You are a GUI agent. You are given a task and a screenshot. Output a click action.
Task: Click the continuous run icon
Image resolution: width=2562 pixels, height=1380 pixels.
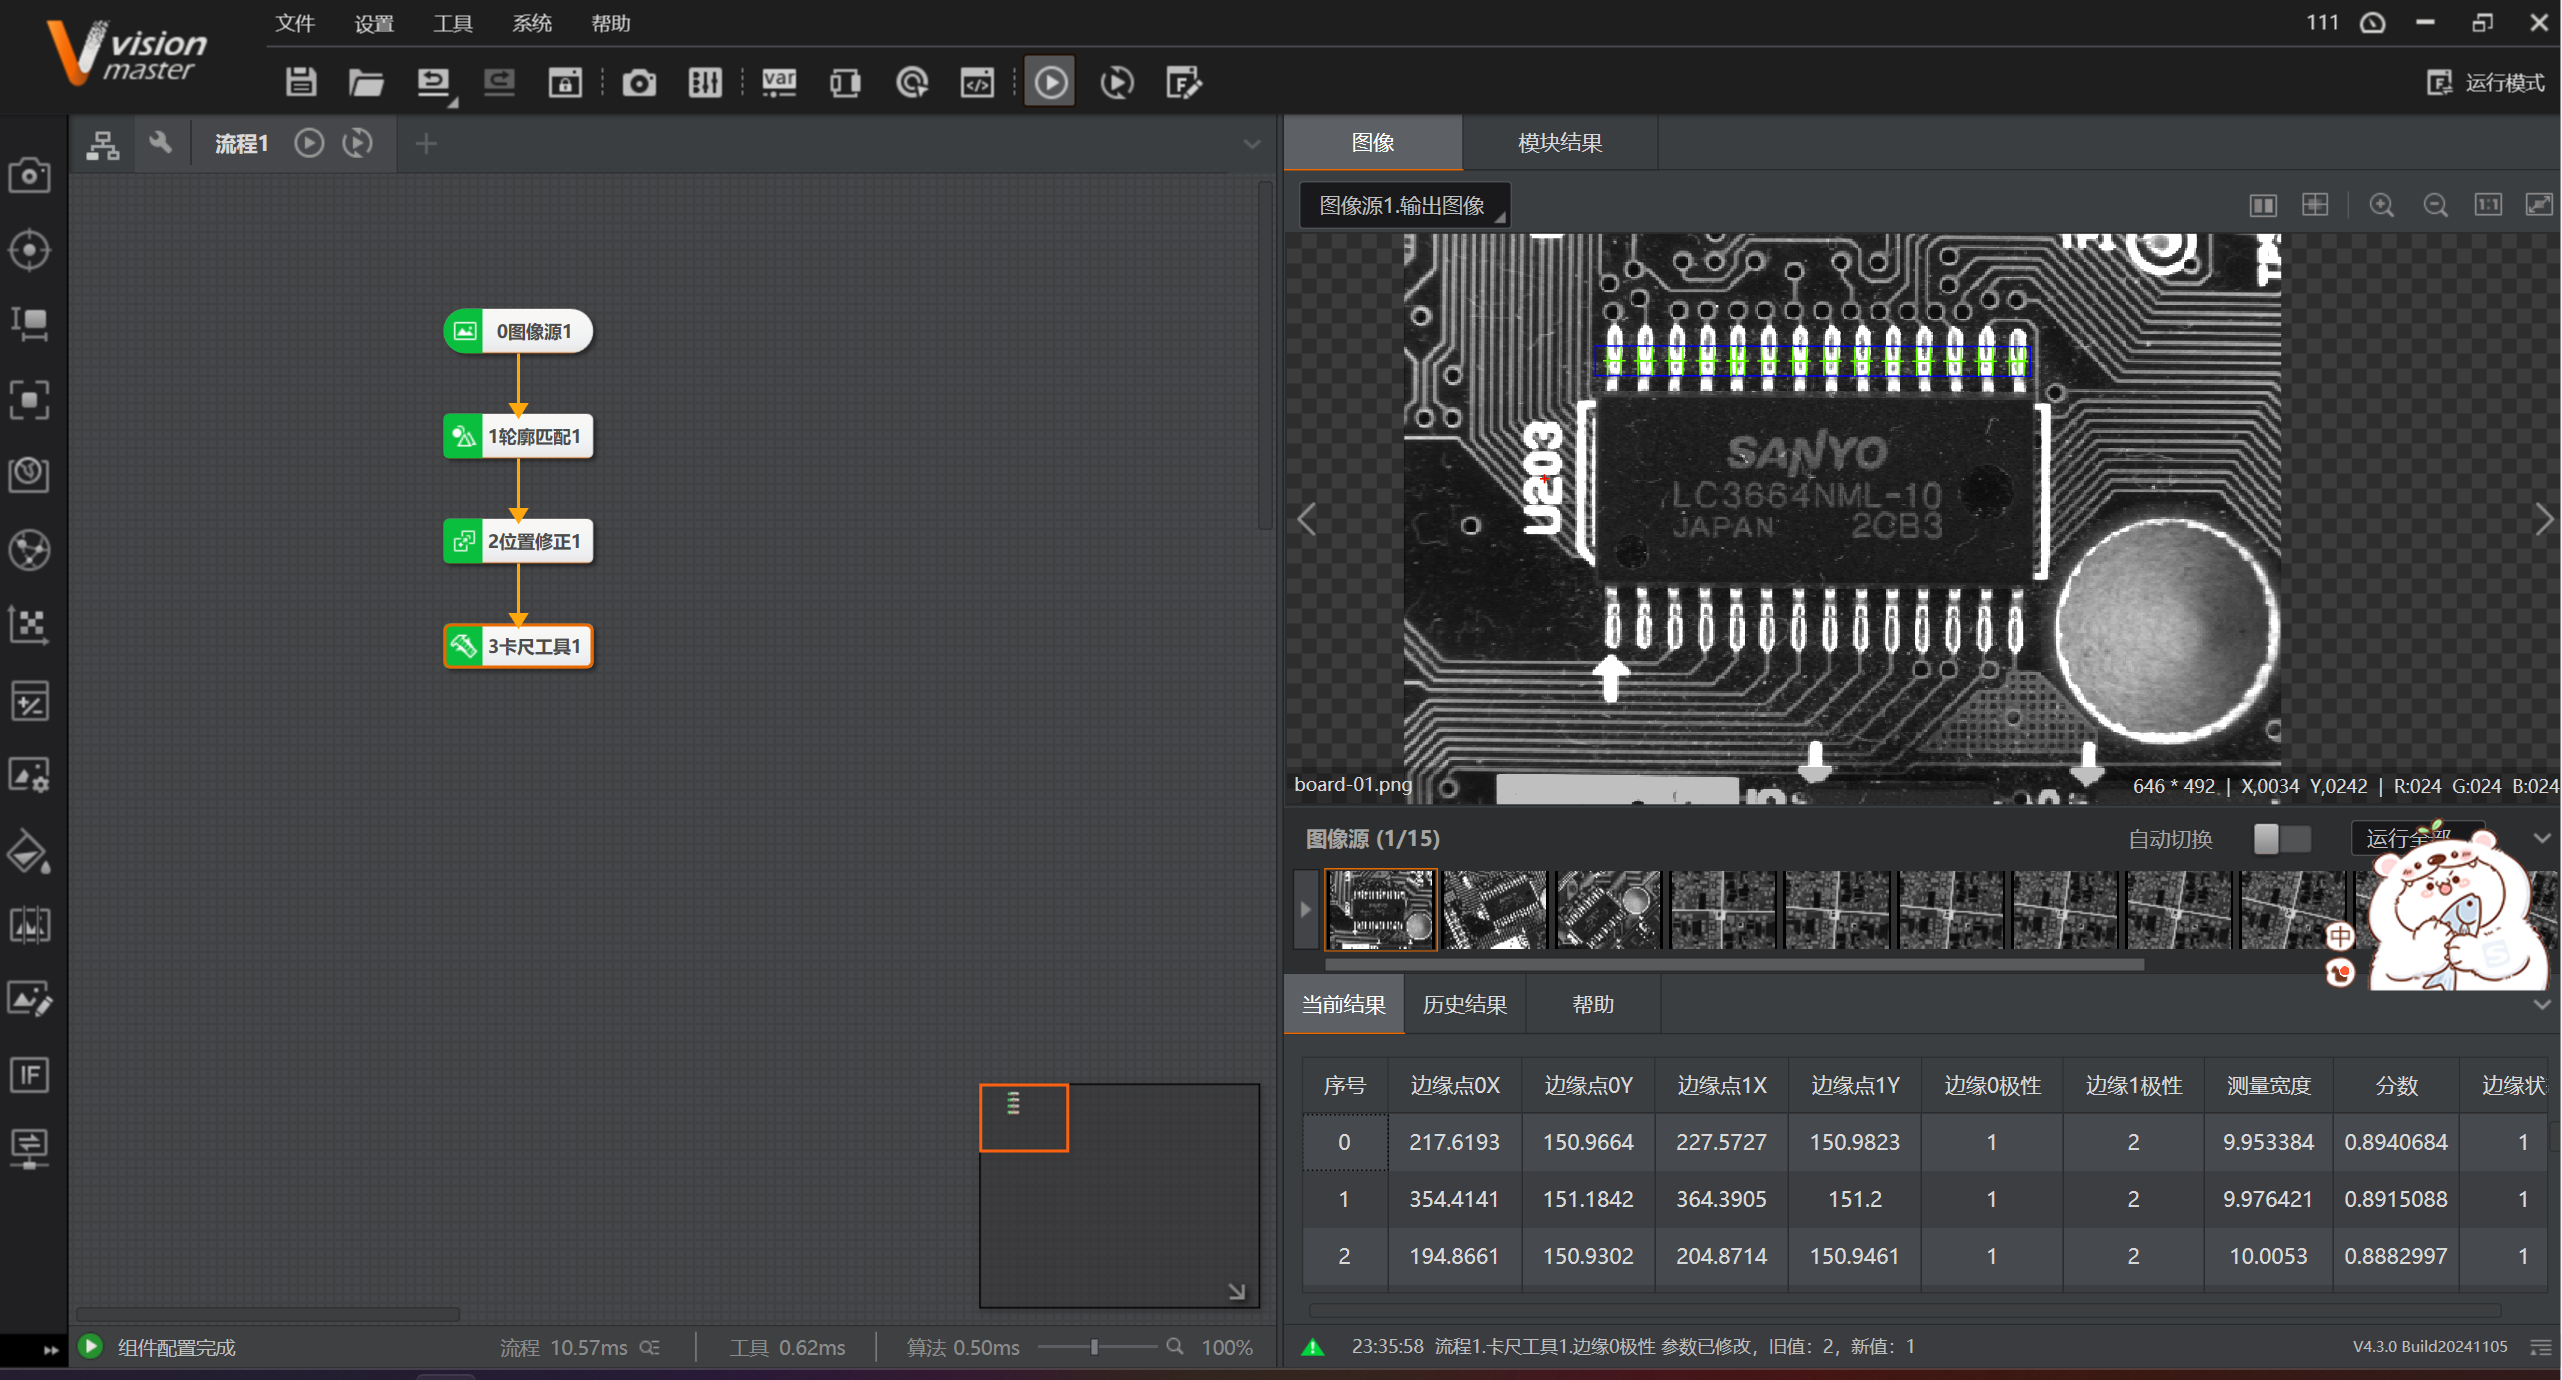tap(1117, 82)
